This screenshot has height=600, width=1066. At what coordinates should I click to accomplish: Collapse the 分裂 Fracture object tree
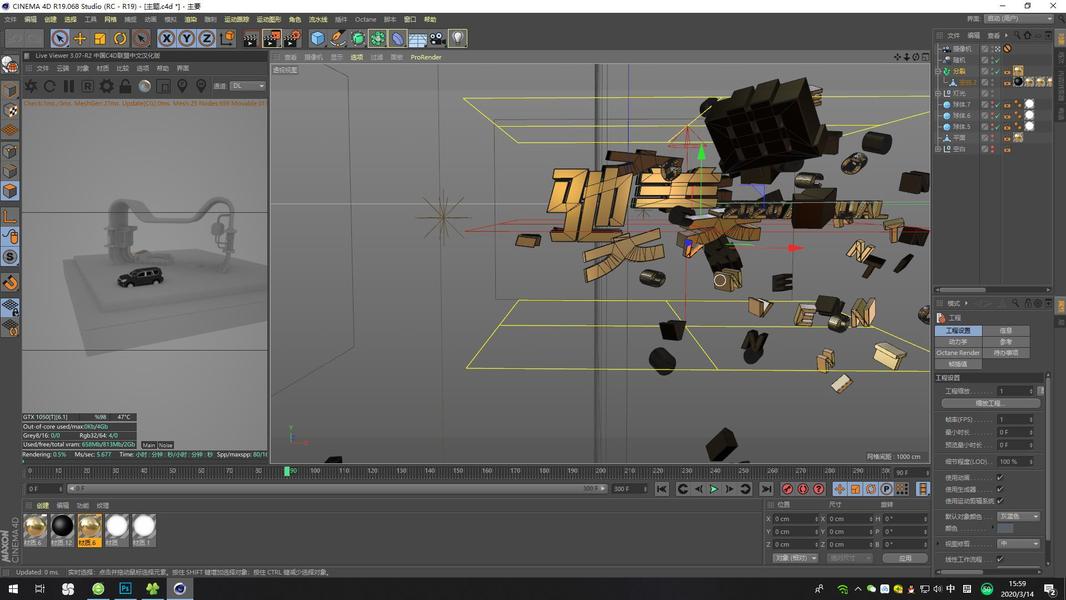938,71
